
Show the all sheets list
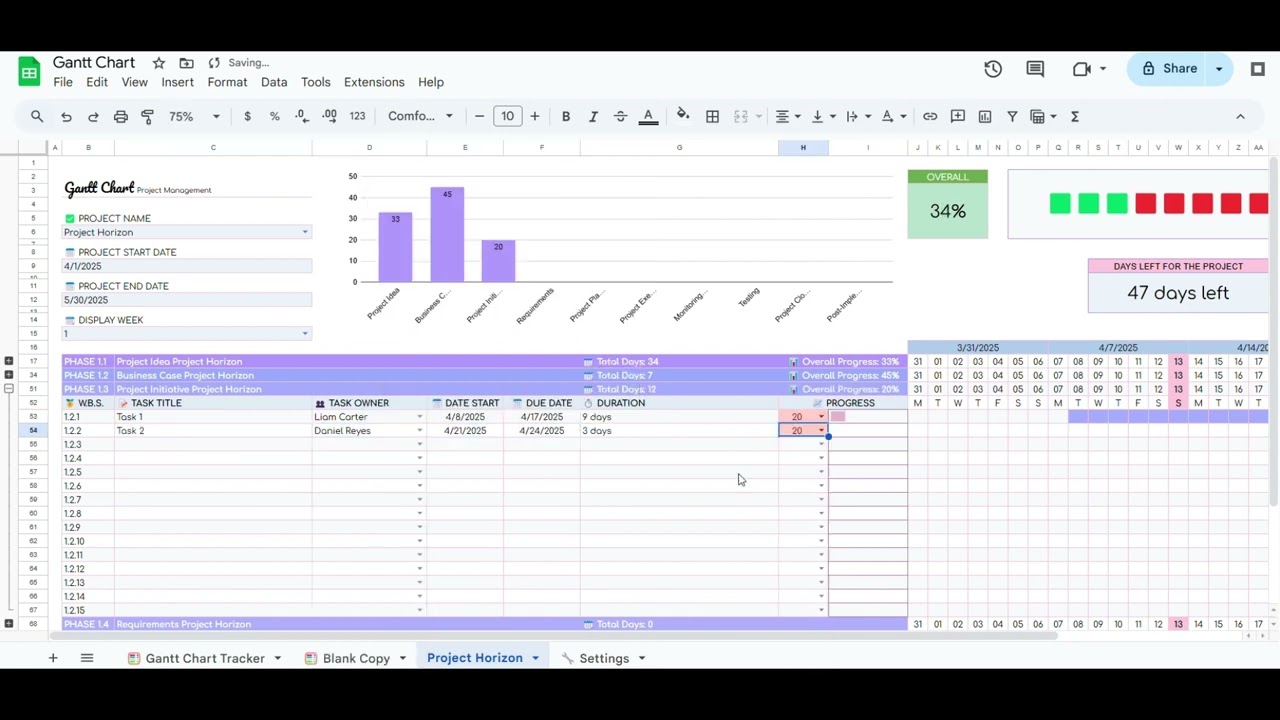click(x=87, y=658)
